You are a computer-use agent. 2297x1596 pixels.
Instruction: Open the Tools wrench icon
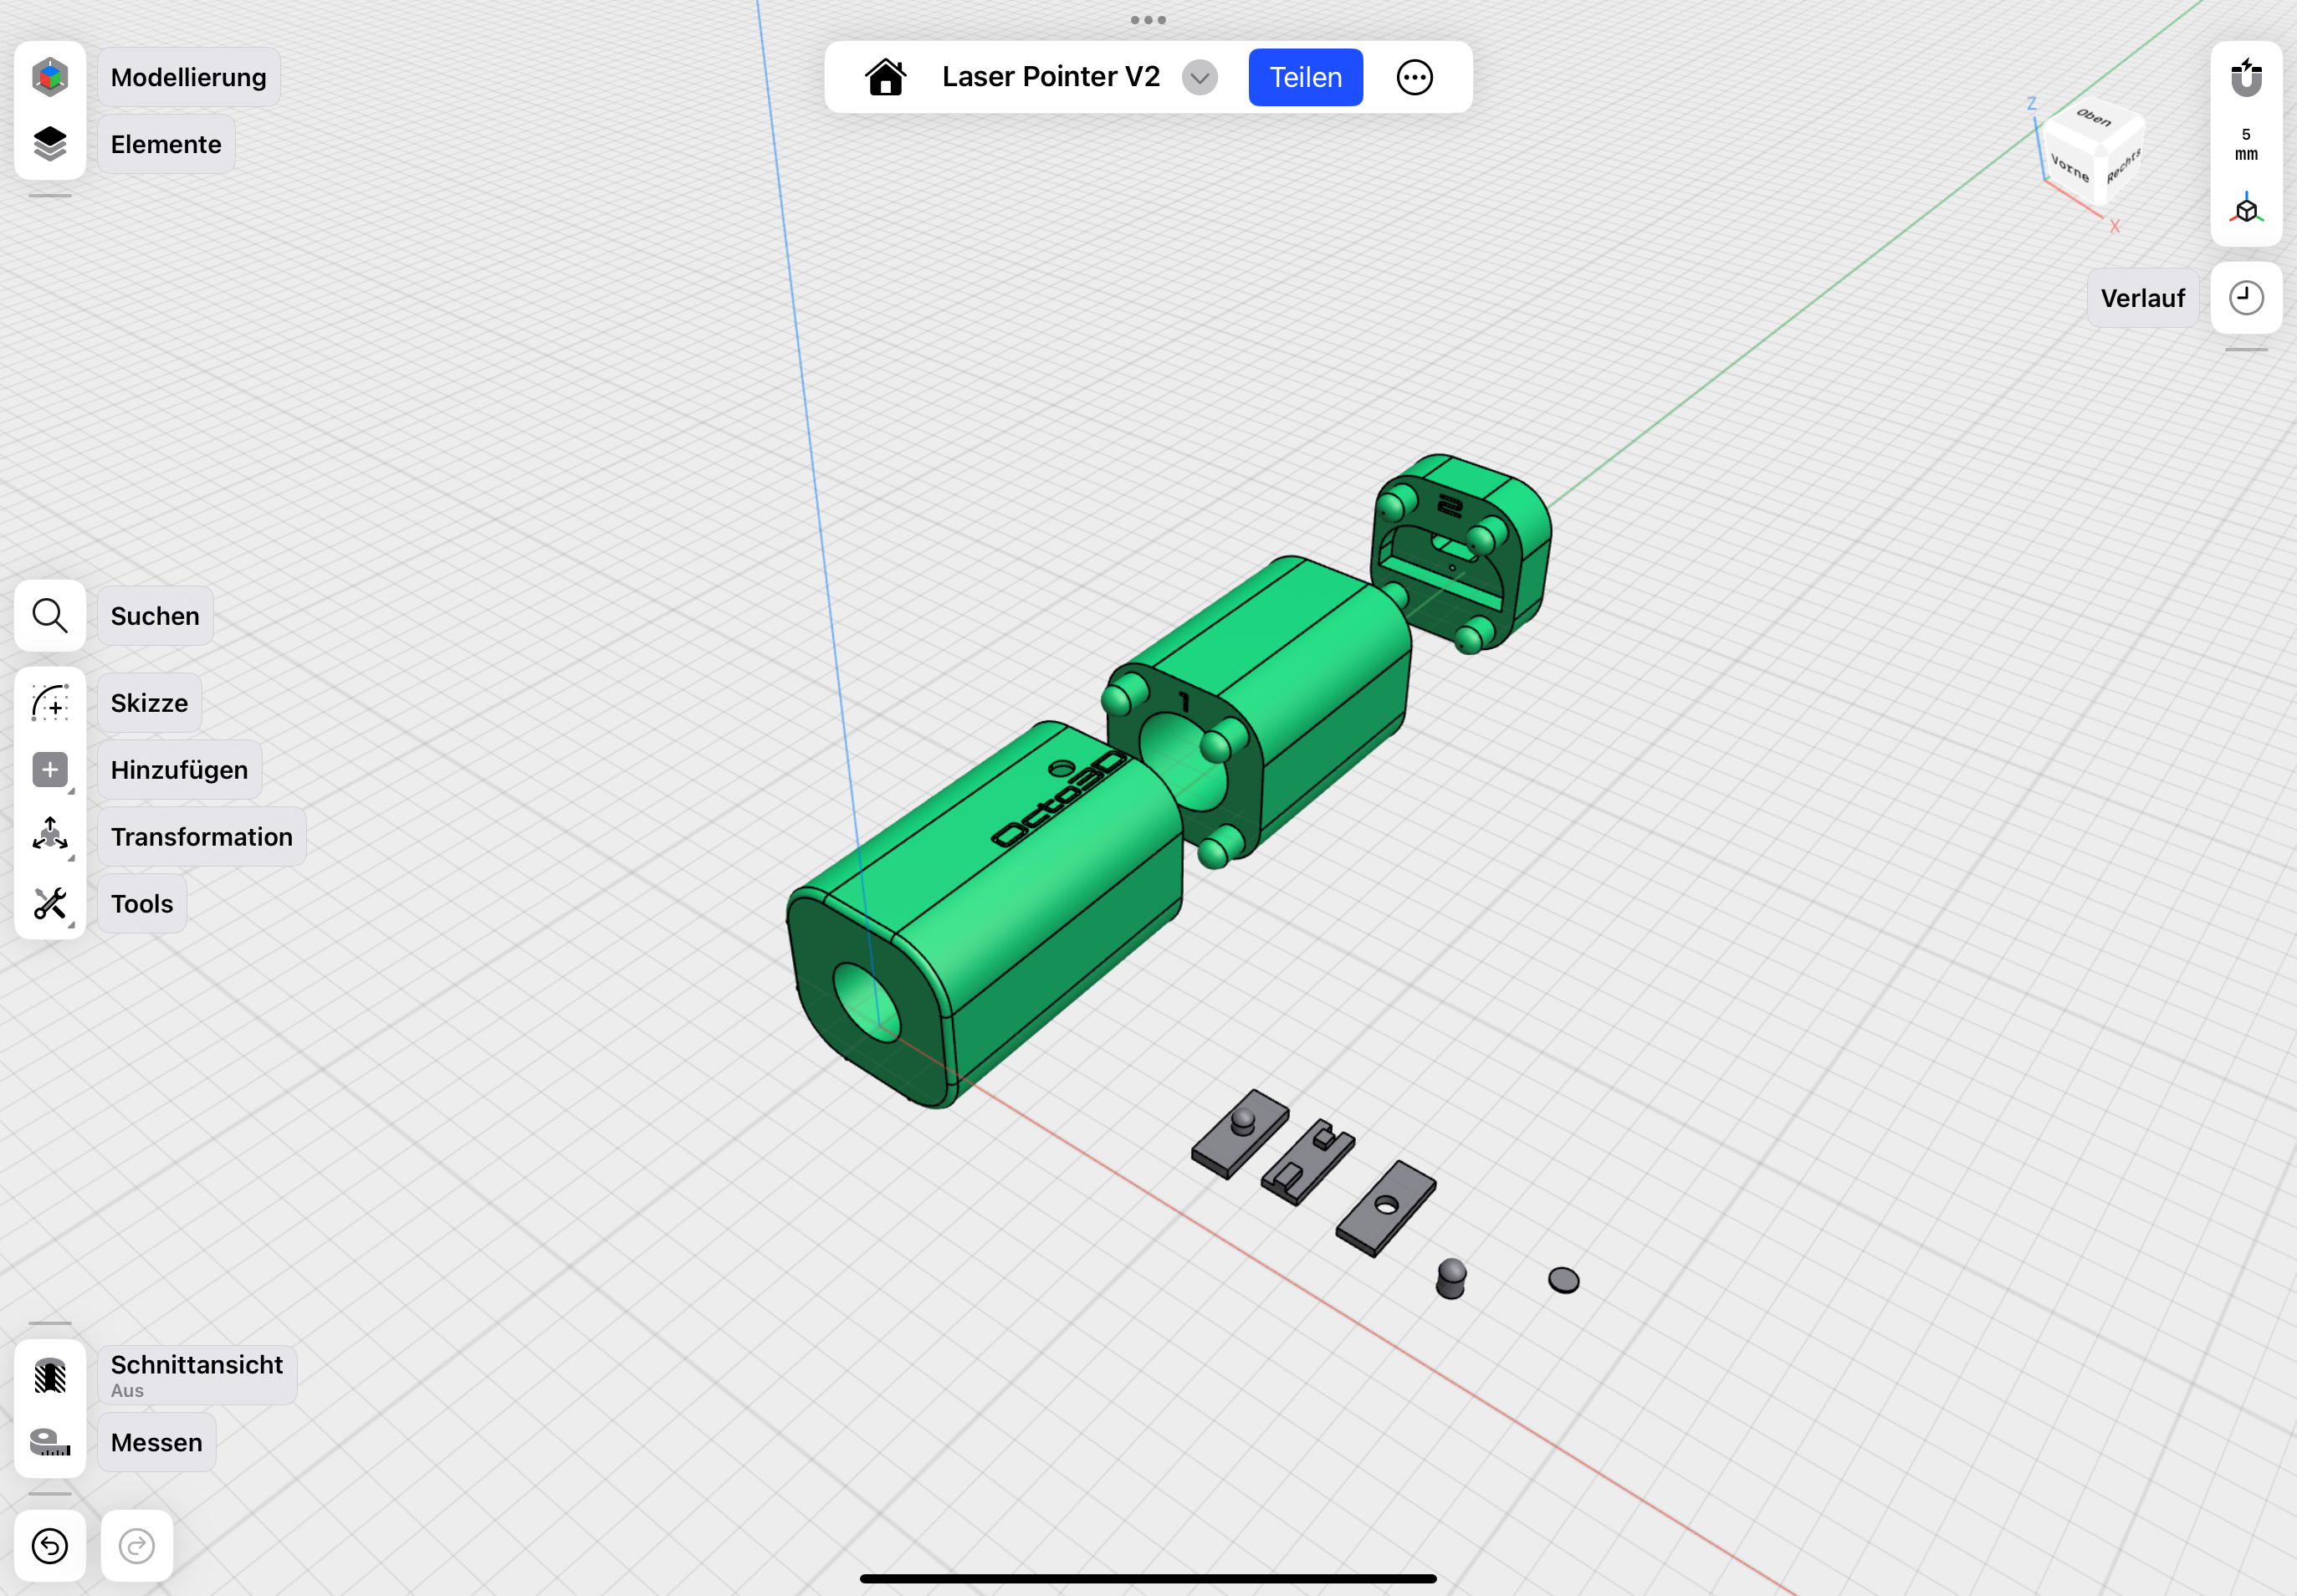point(50,903)
